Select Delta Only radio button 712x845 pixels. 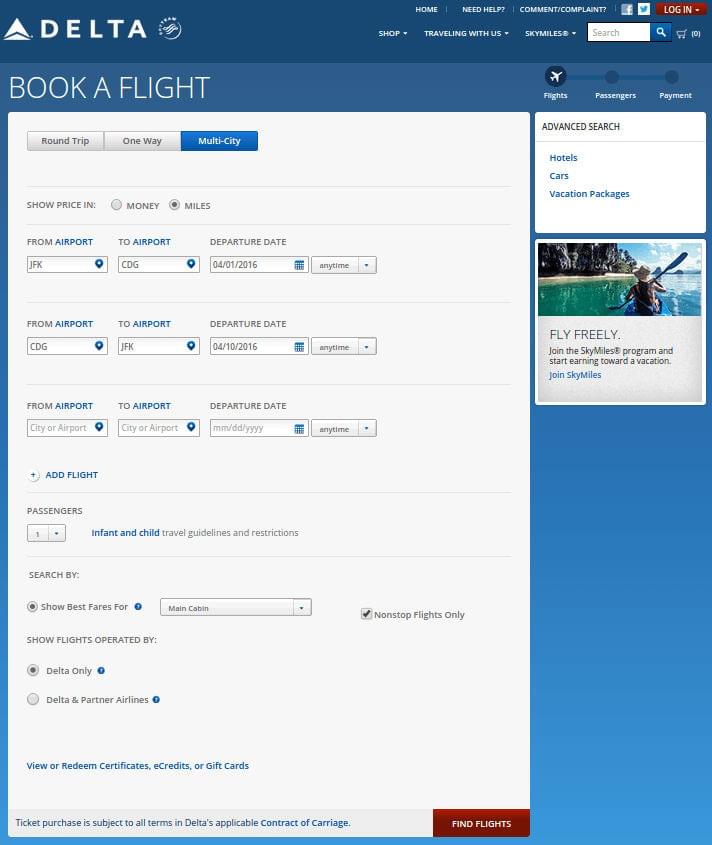[x=33, y=670]
